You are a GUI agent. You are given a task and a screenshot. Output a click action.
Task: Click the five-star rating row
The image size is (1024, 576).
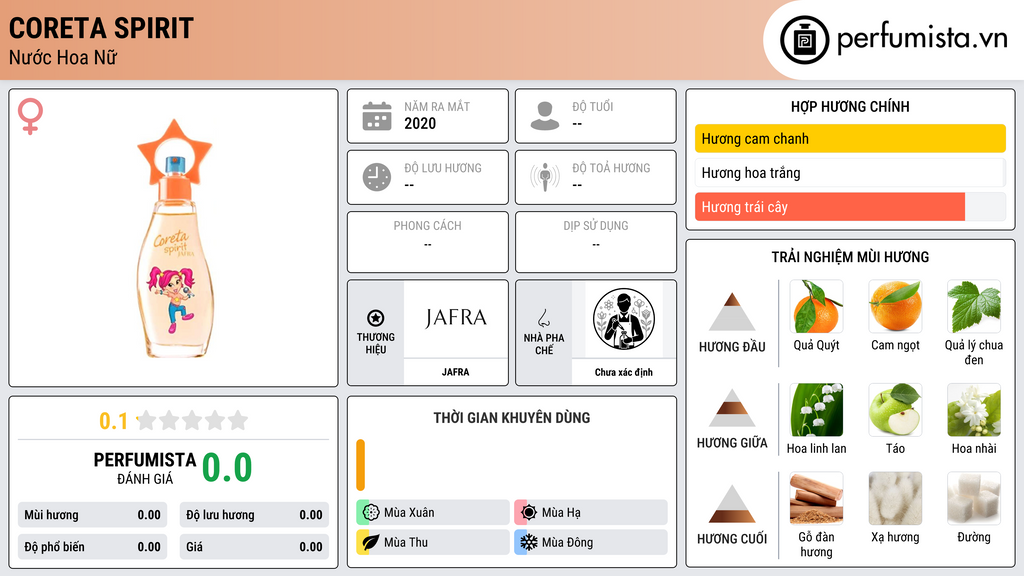click(193, 421)
